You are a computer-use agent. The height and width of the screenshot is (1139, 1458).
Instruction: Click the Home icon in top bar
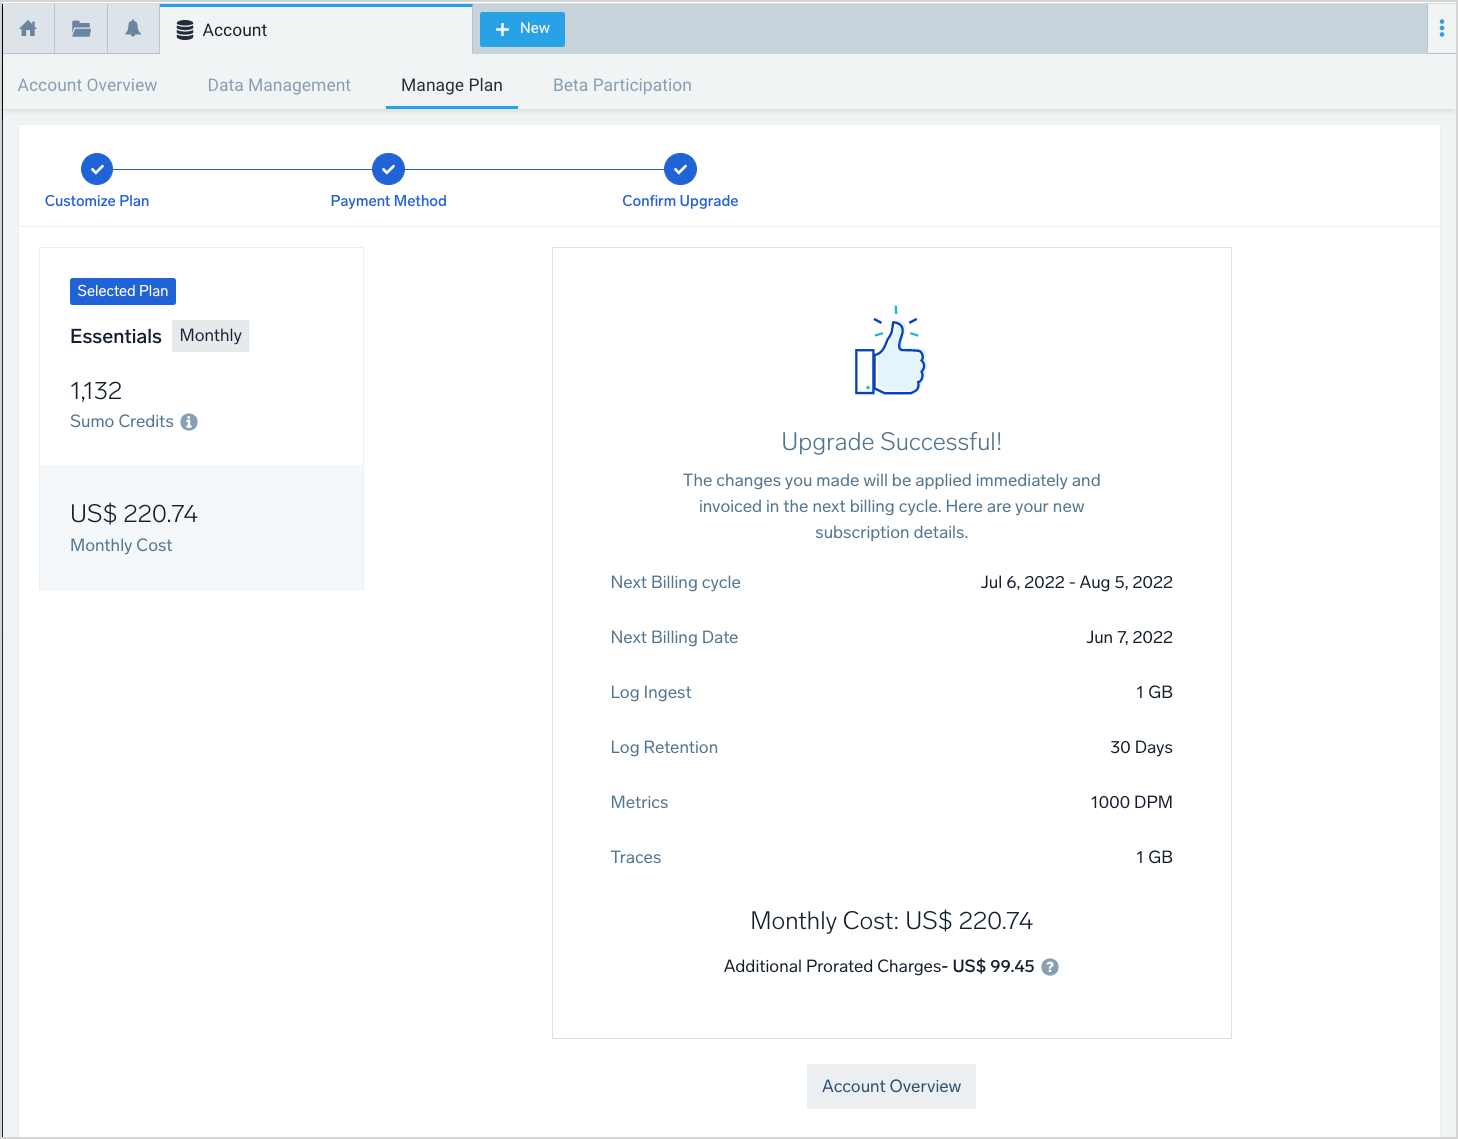28,29
